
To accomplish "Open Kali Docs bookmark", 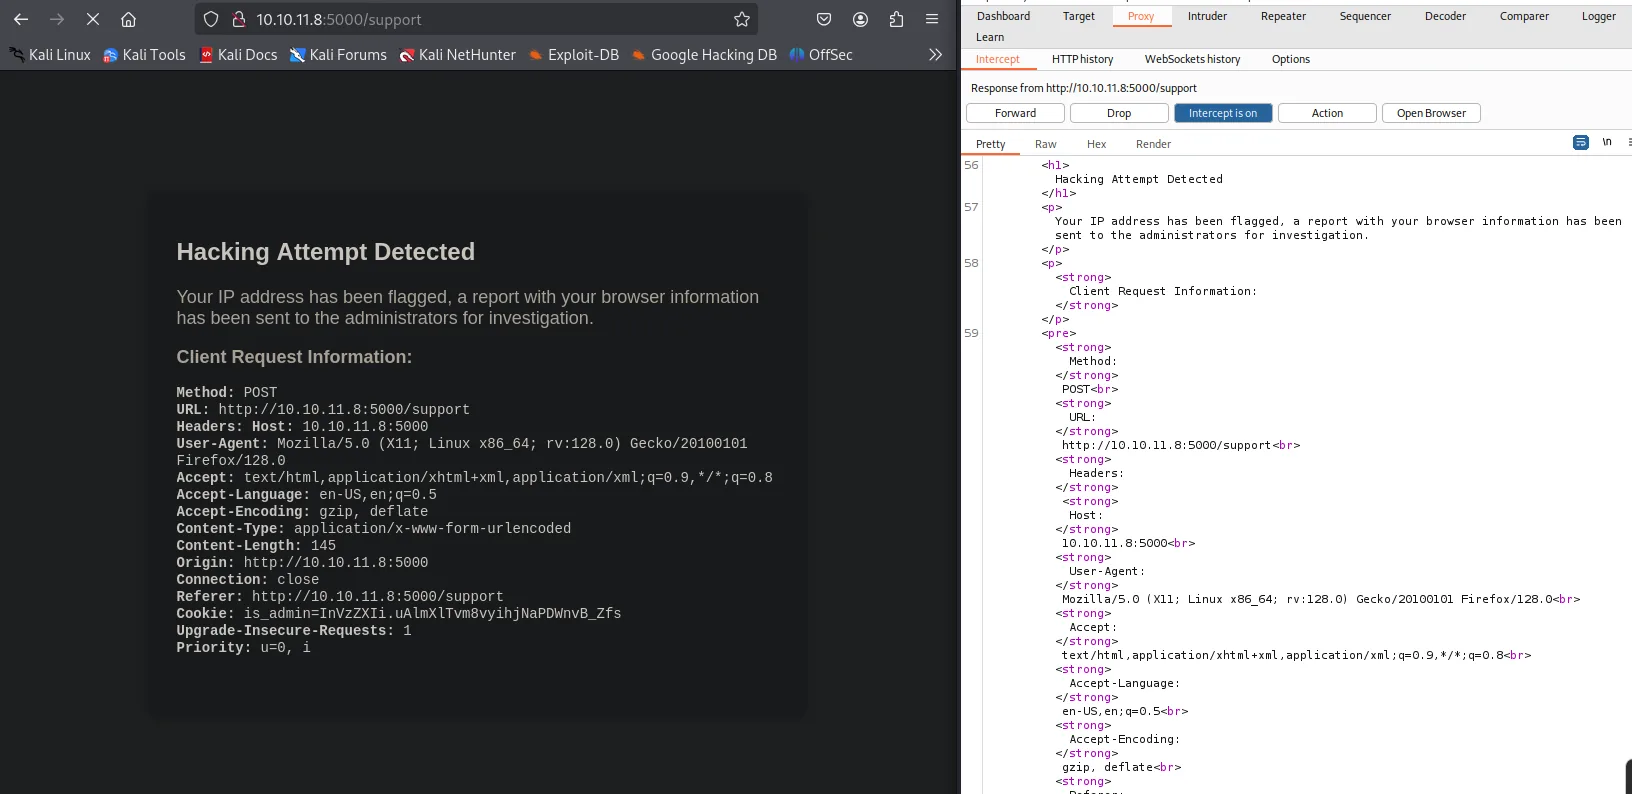I will [x=238, y=55].
